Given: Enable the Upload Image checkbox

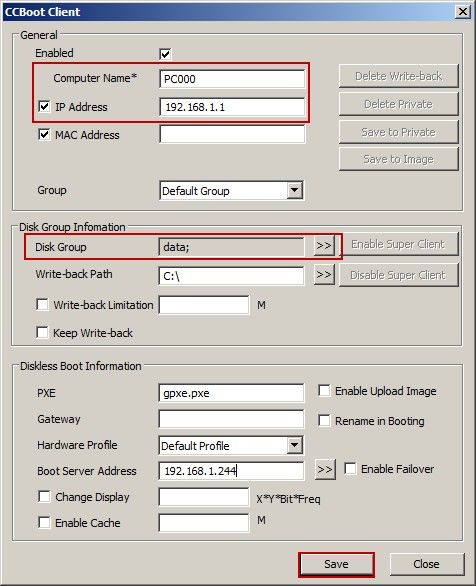Looking at the screenshot, I should pos(324,391).
